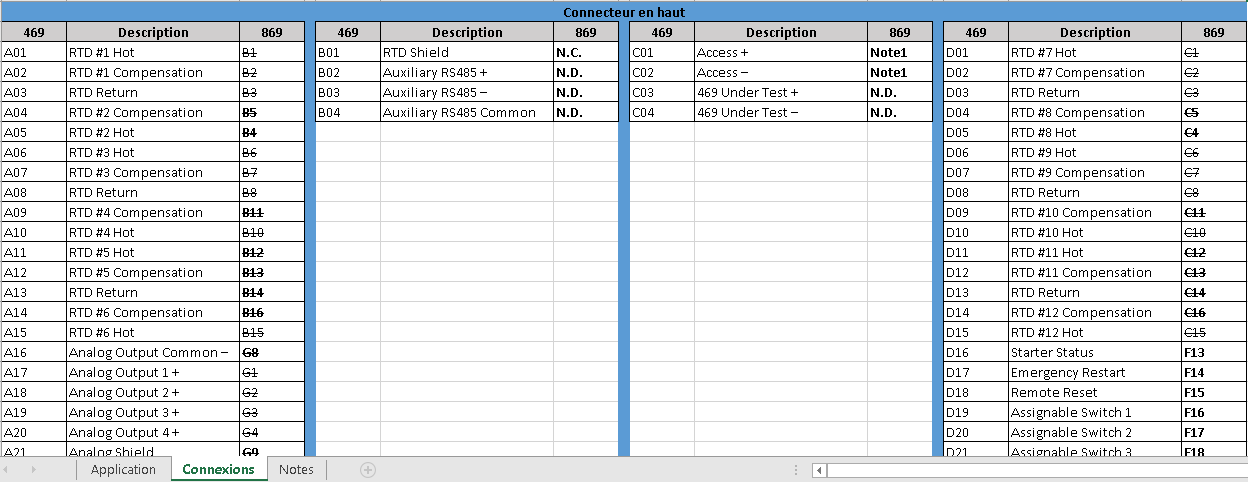Click the tab bar resize handle dots
This screenshot has height=482, width=1248.
[x=796, y=470]
